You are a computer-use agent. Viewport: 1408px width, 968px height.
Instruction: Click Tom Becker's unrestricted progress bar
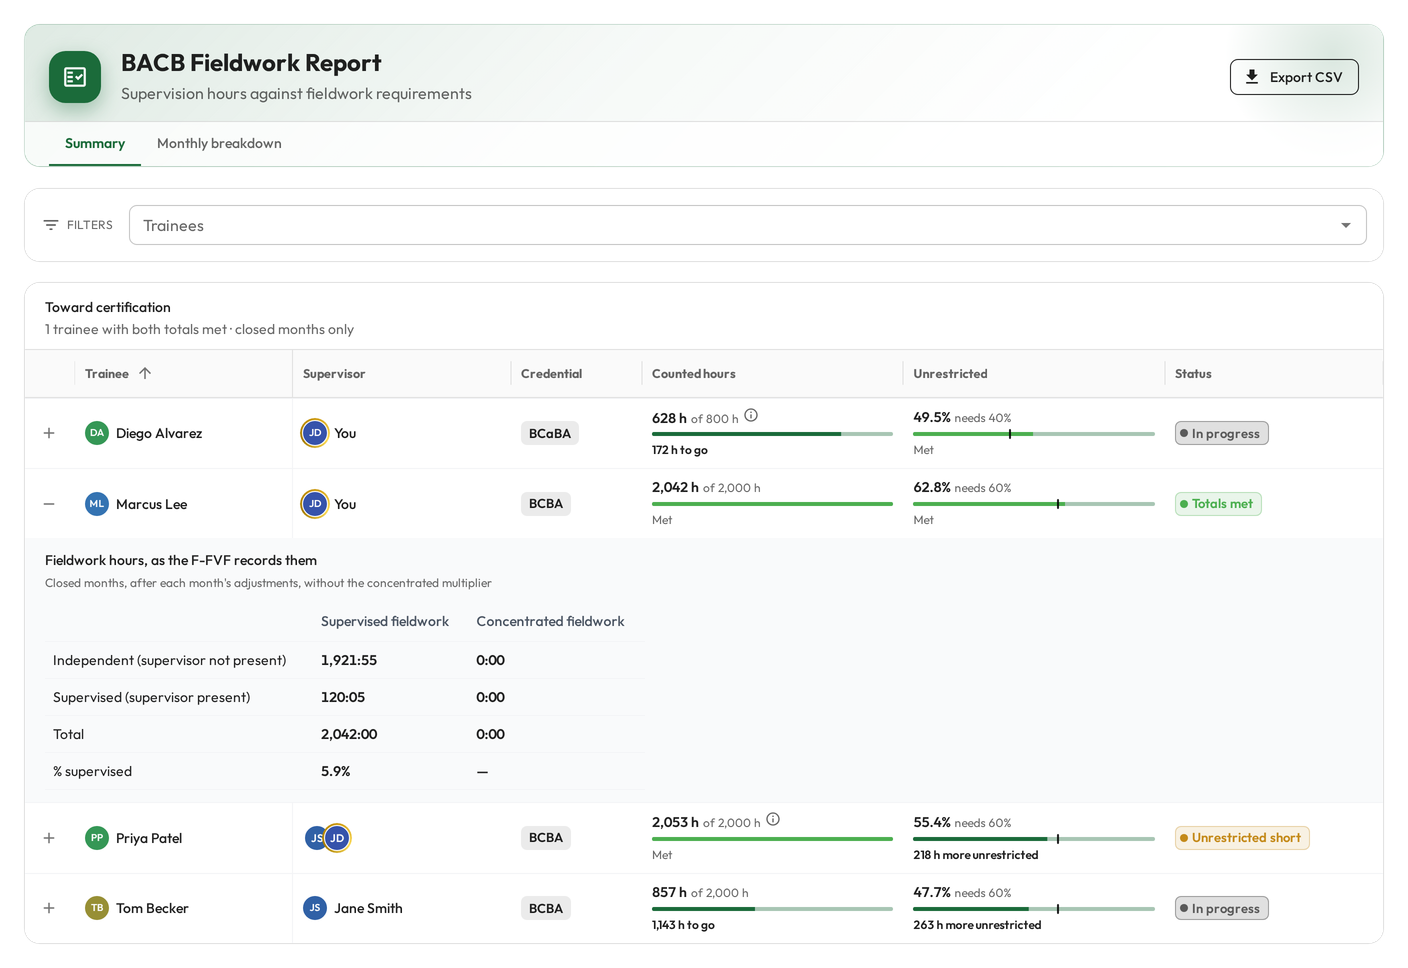1034,909
